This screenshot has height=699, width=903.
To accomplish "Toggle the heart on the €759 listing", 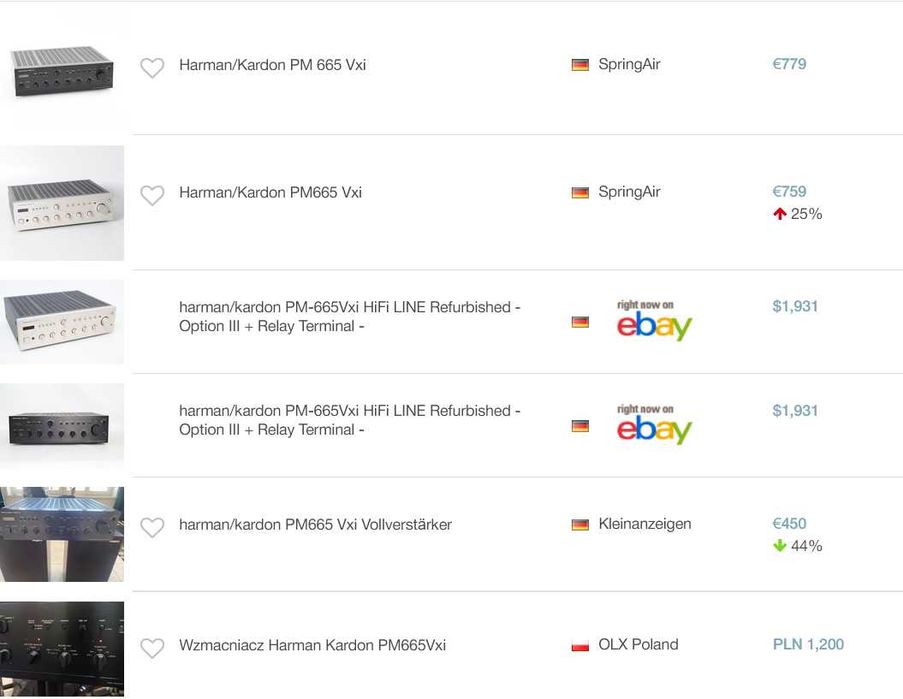I will pyautogui.click(x=152, y=195).
